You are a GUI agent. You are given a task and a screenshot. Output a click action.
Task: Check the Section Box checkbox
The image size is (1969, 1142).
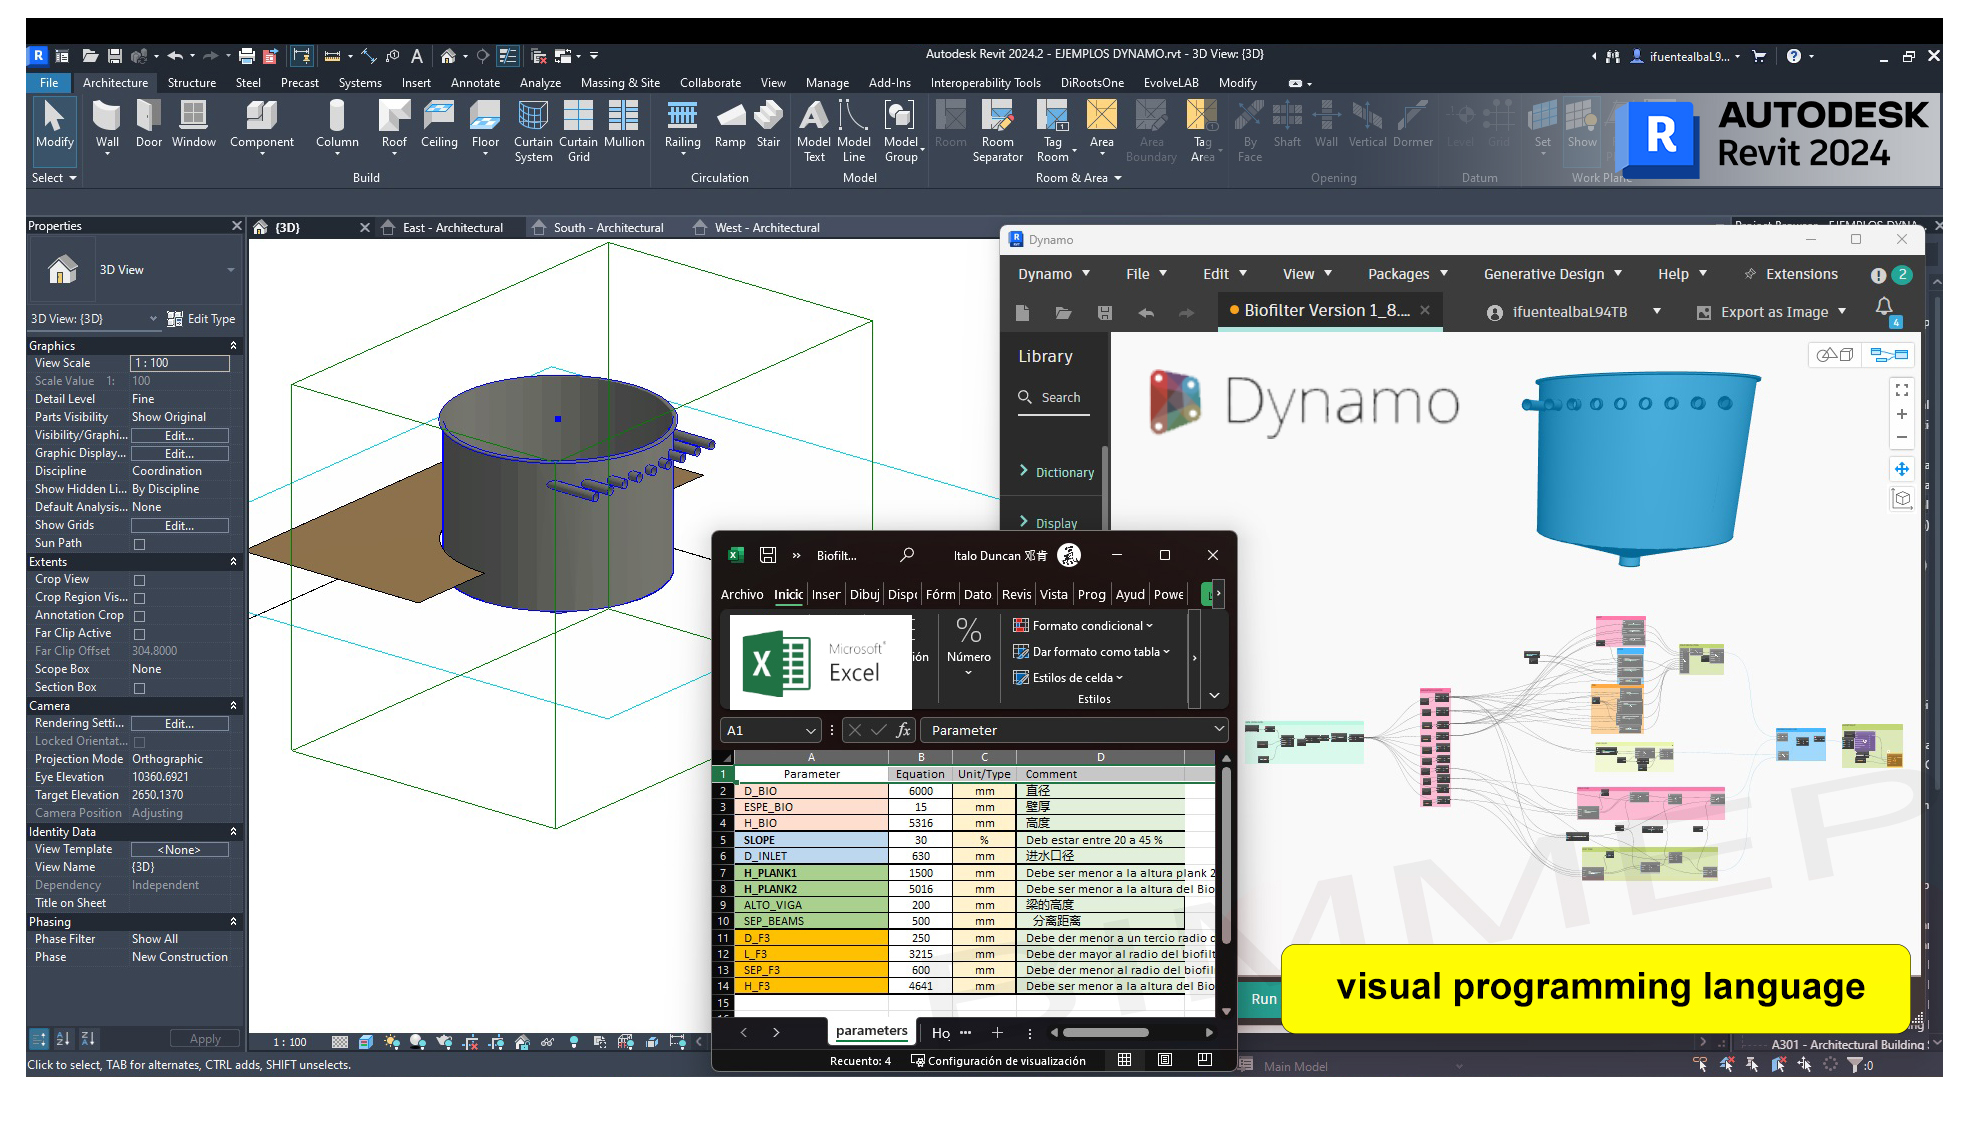click(x=140, y=688)
